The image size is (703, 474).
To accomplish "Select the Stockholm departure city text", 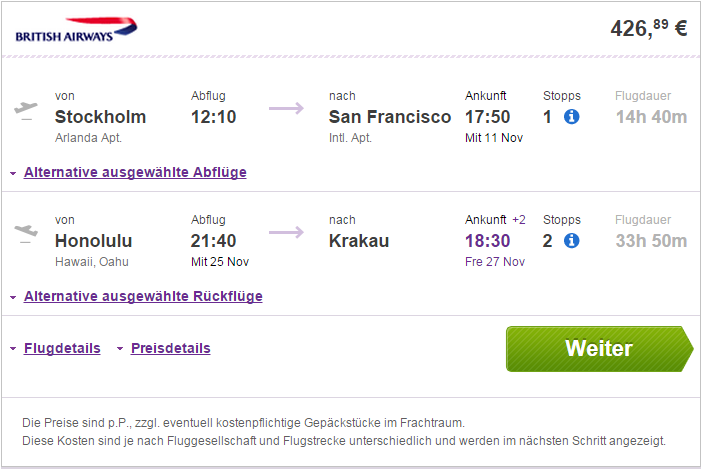I will click(x=100, y=117).
